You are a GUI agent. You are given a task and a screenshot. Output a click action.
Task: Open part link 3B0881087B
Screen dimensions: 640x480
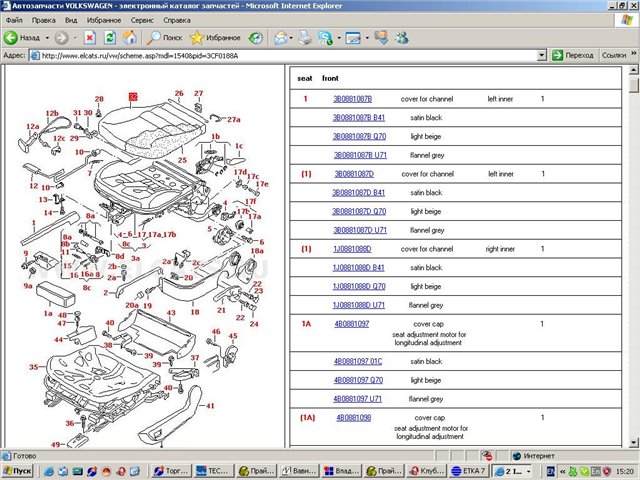tap(352, 99)
